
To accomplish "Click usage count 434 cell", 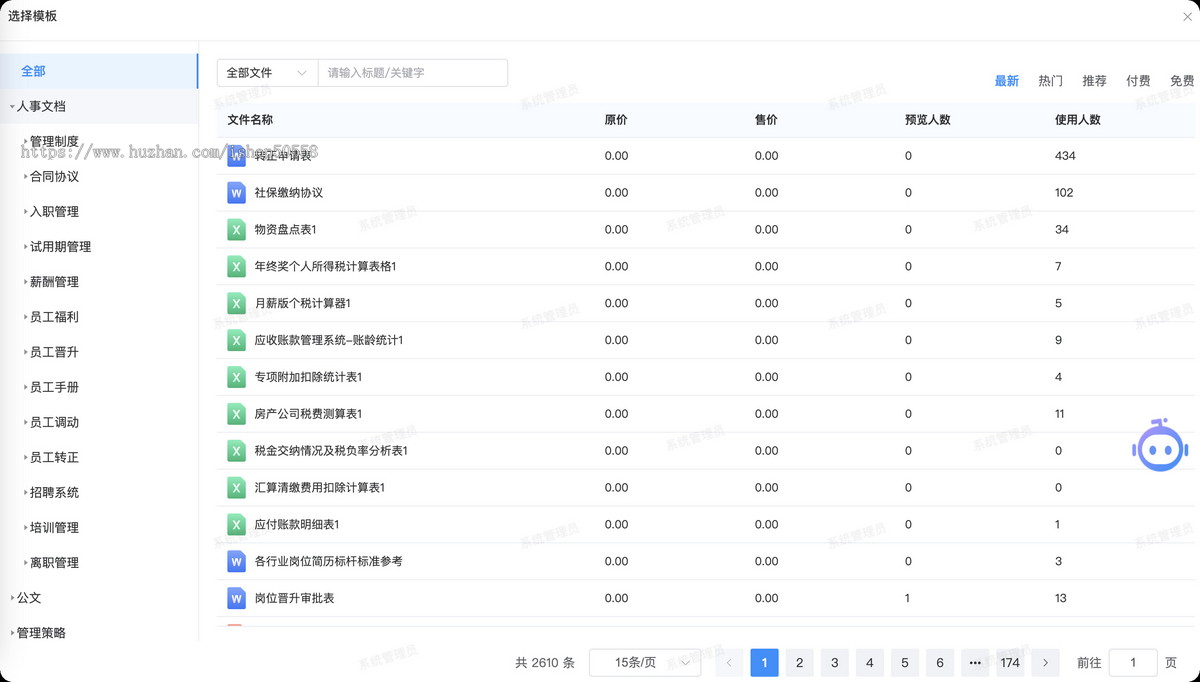I will tap(1065, 156).
